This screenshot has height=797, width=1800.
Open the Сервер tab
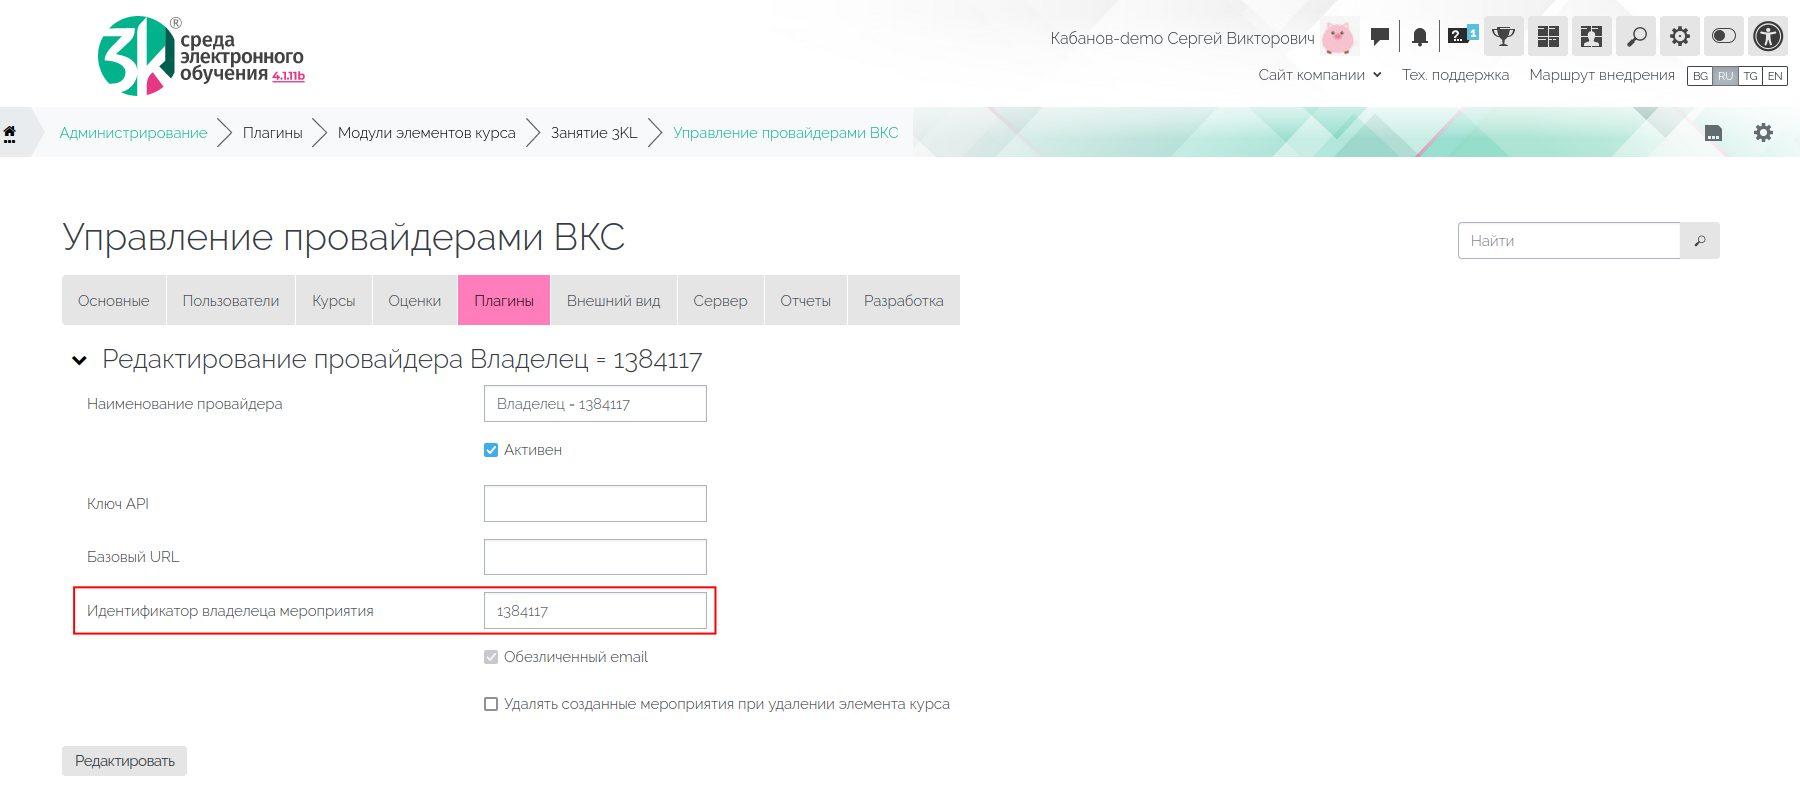tap(720, 301)
